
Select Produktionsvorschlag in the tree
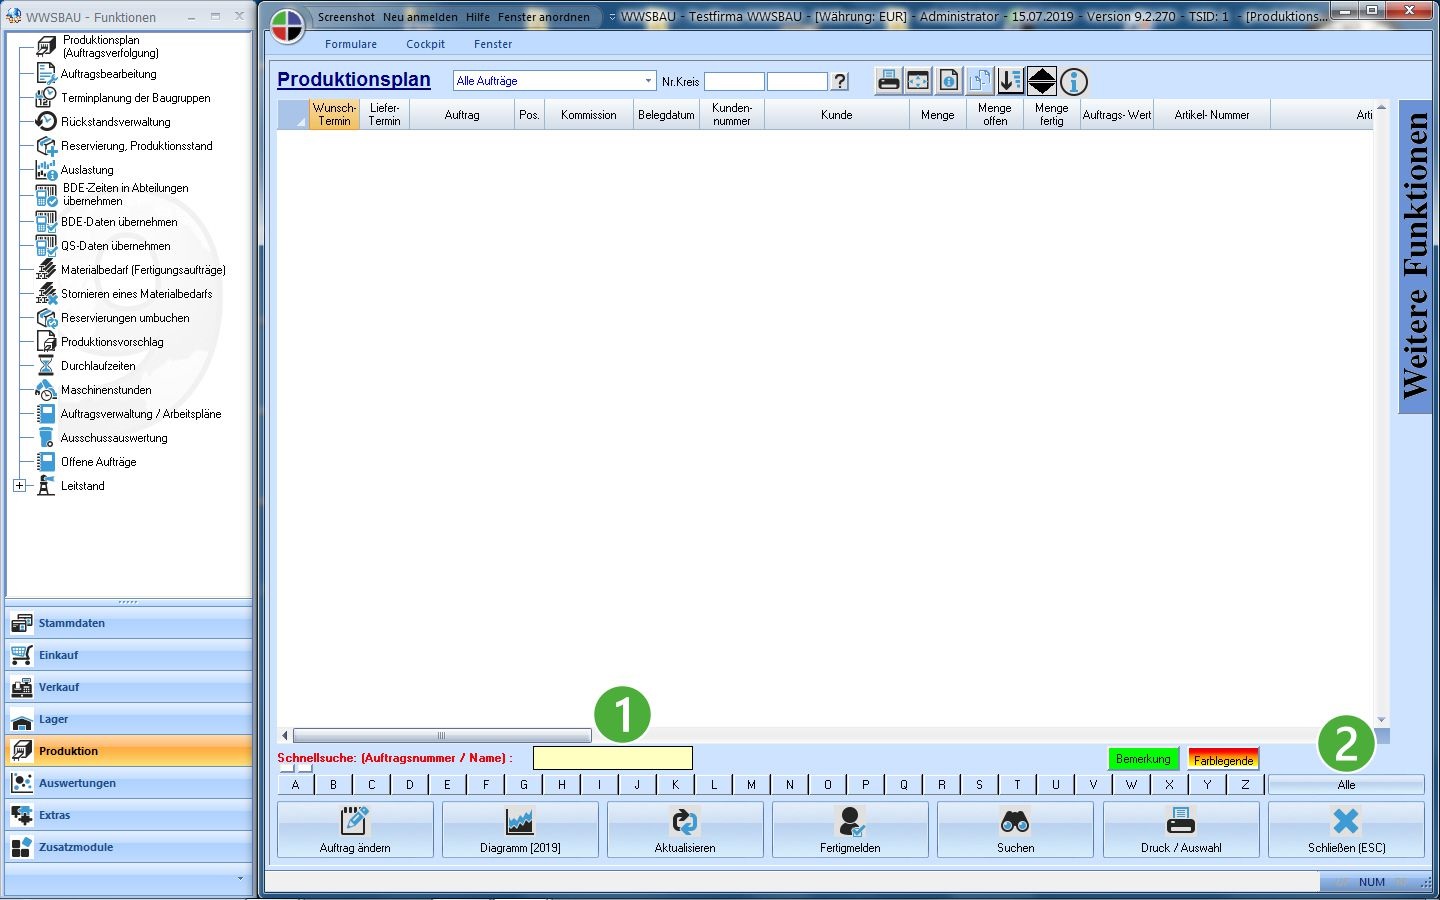pyautogui.click(x=112, y=342)
